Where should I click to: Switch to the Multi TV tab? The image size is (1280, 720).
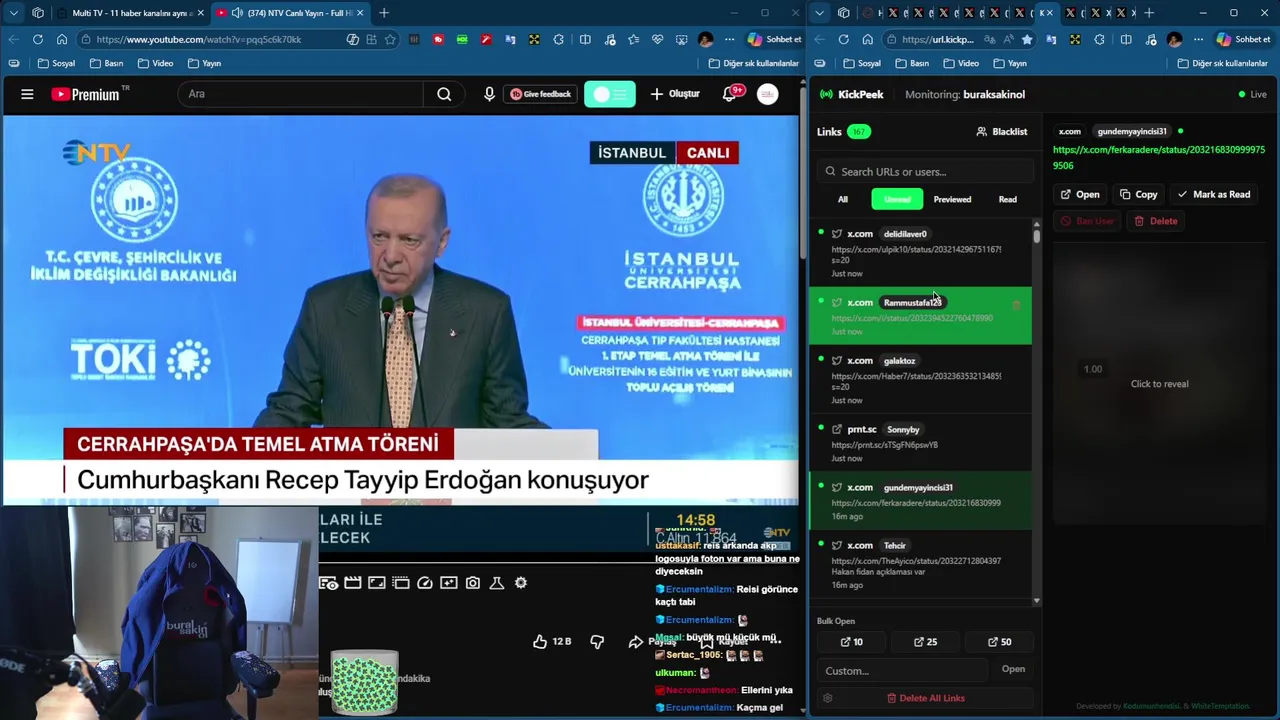[130, 13]
